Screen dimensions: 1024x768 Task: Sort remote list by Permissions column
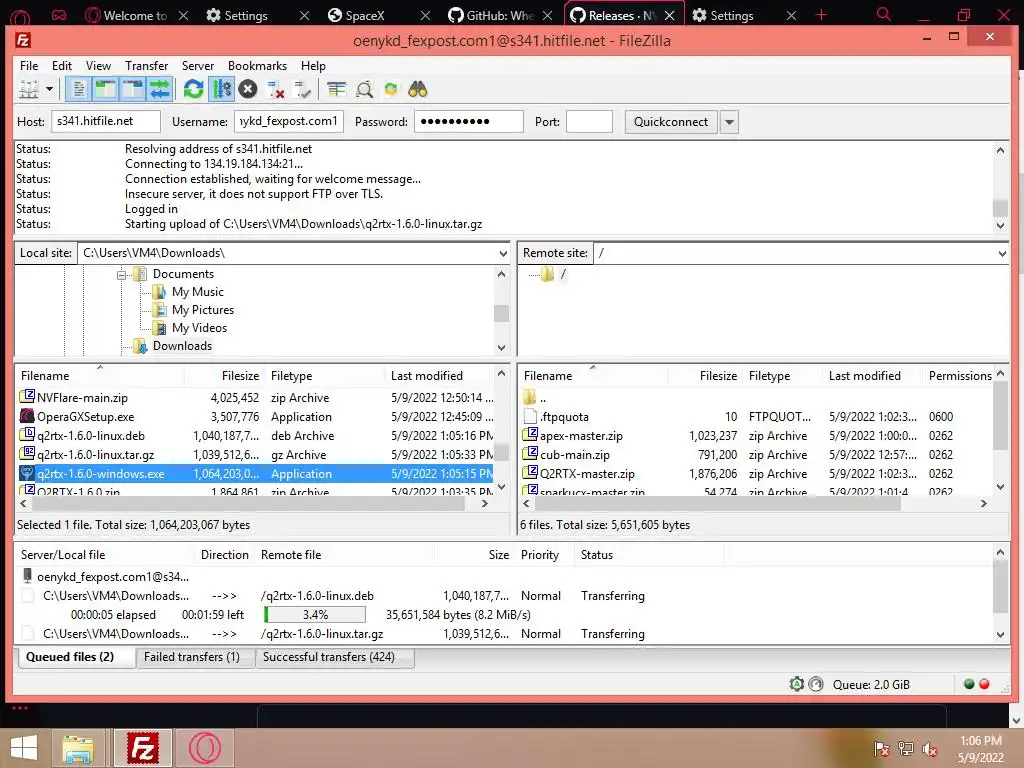pos(959,376)
